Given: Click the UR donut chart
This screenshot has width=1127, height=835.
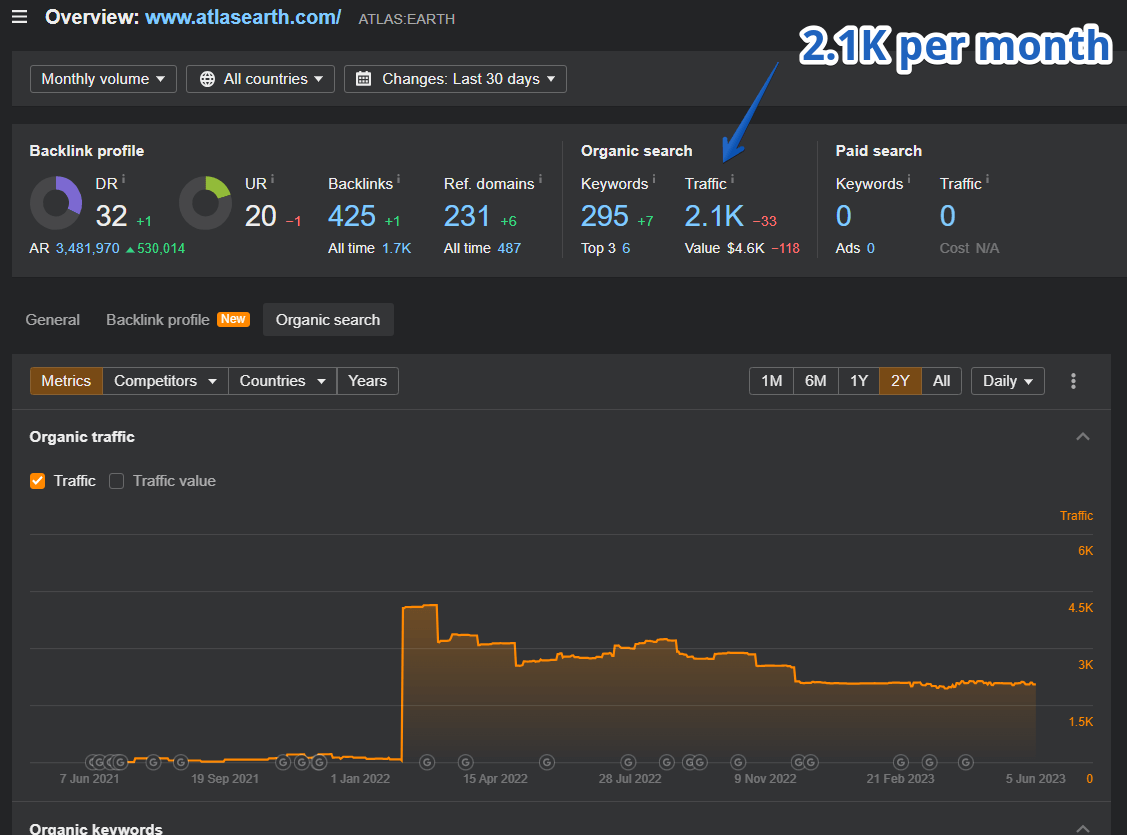Looking at the screenshot, I should (206, 203).
